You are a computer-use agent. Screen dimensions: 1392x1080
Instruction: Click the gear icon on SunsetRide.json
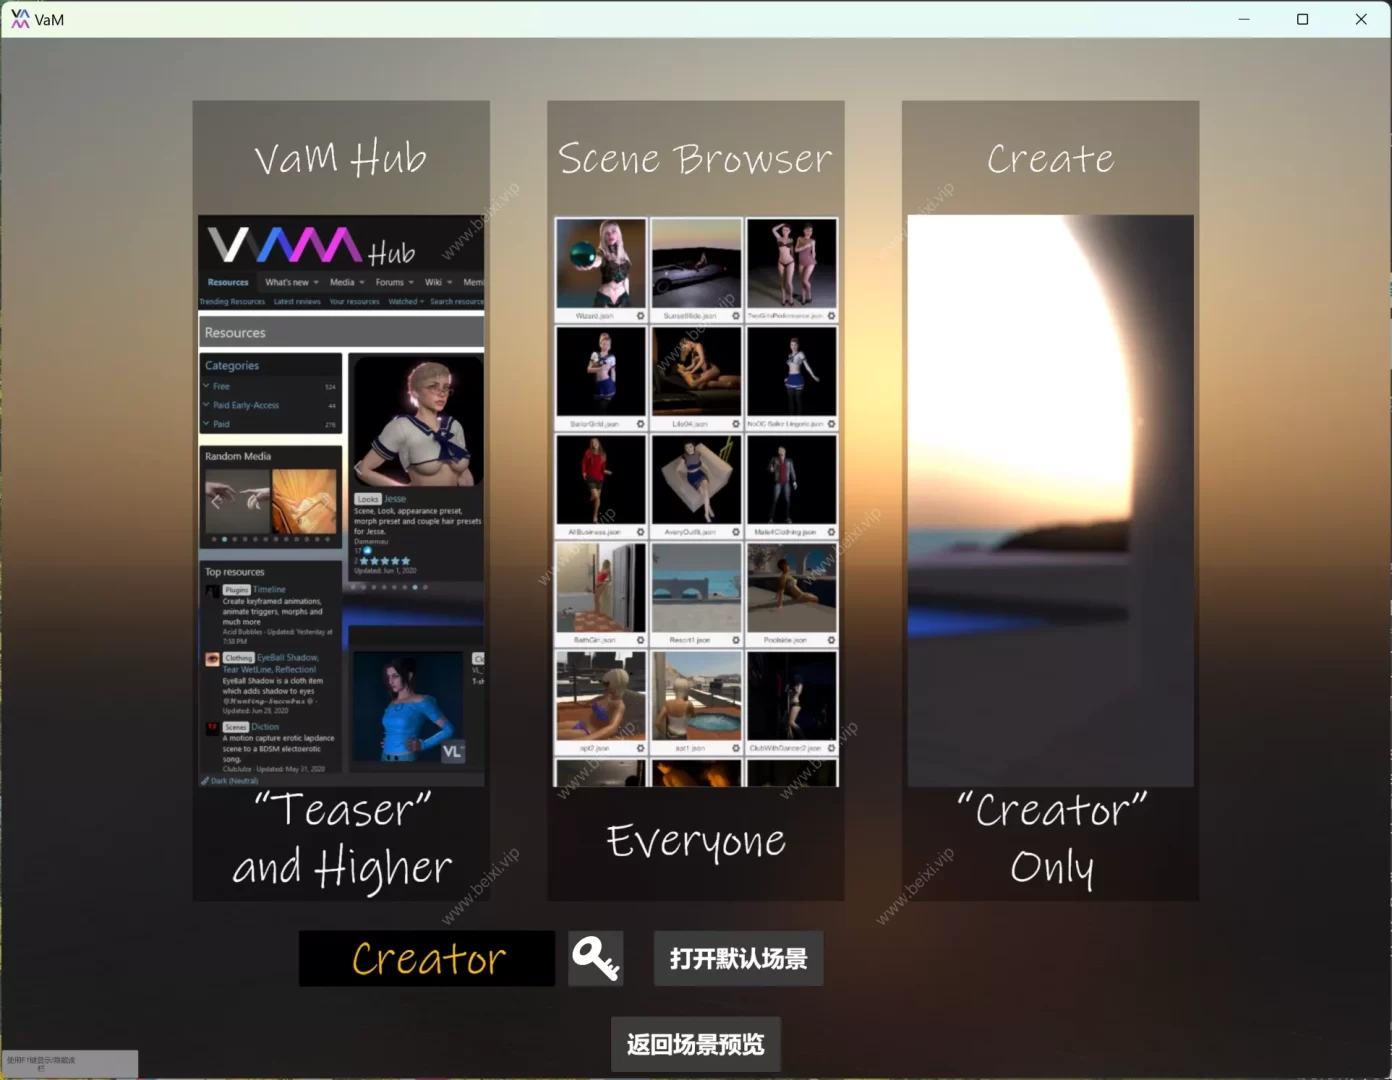click(x=735, y=316)
